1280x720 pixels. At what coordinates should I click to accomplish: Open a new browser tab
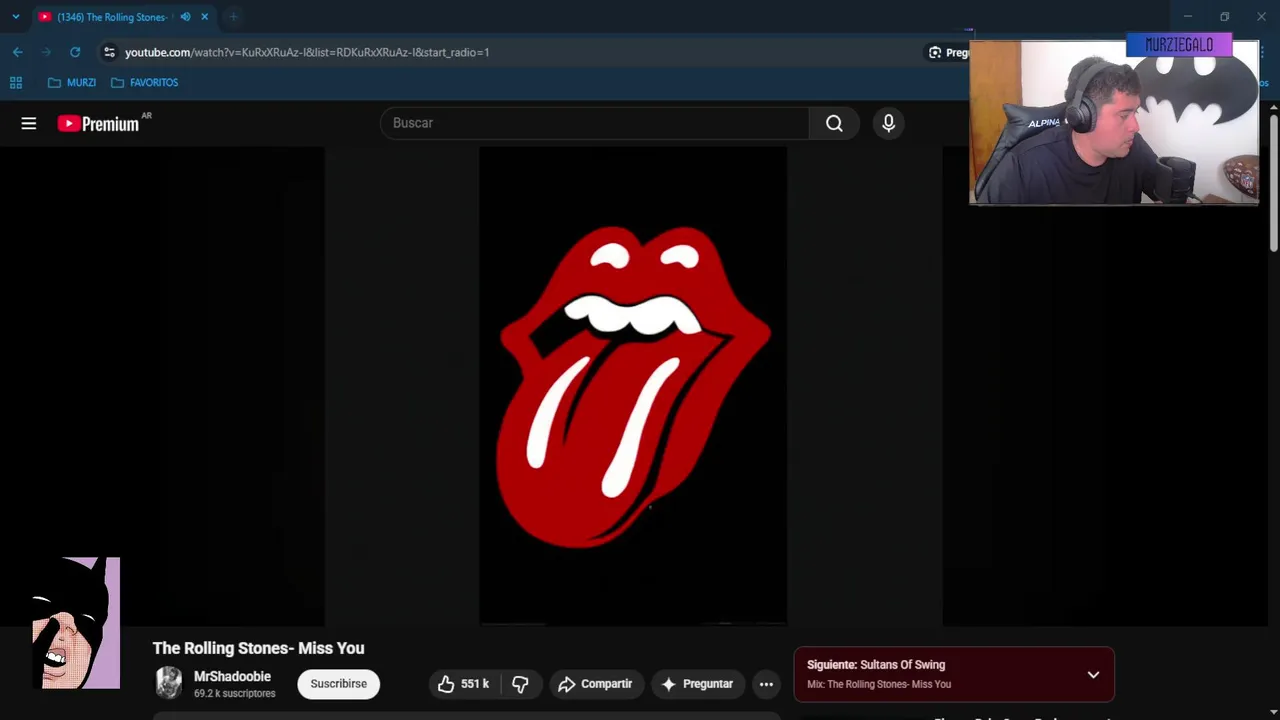[233, 17]
